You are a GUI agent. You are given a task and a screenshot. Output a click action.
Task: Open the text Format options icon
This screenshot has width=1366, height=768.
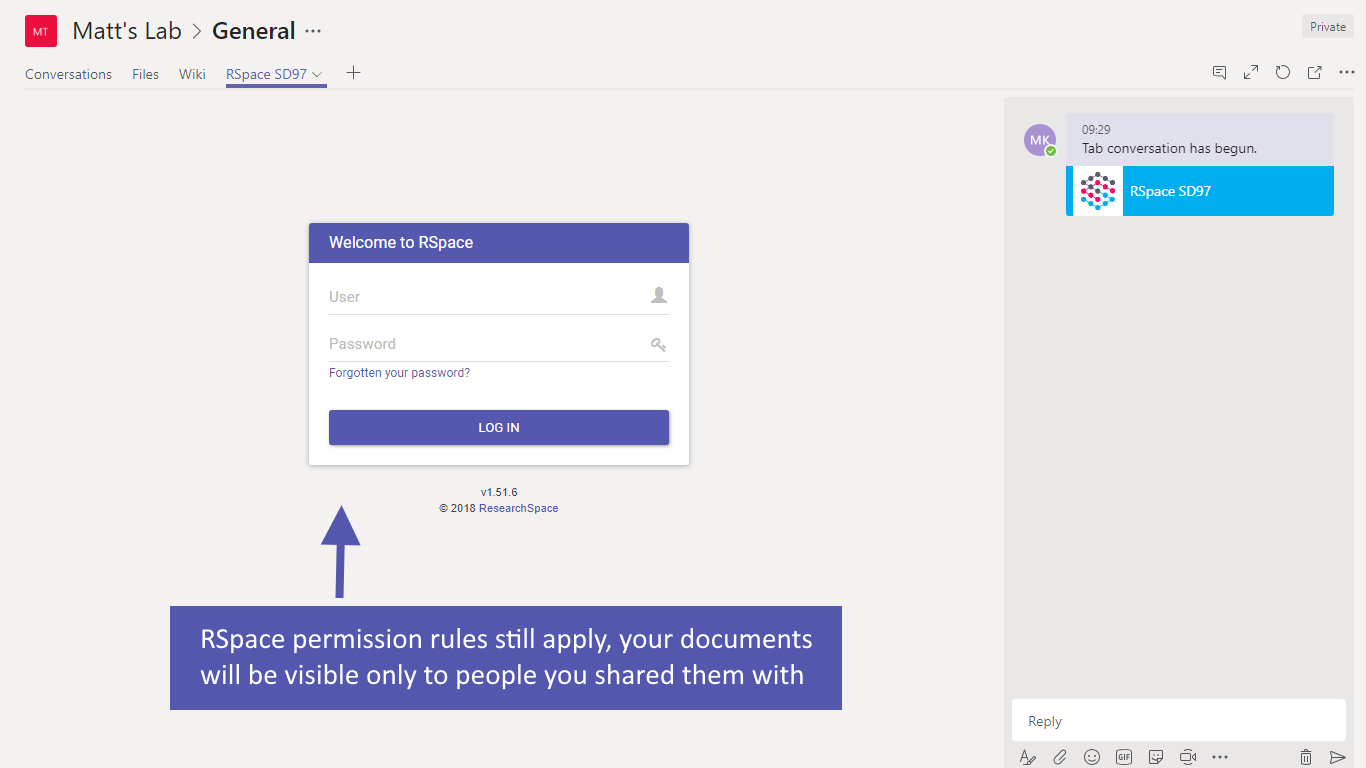coord(1028,757)
